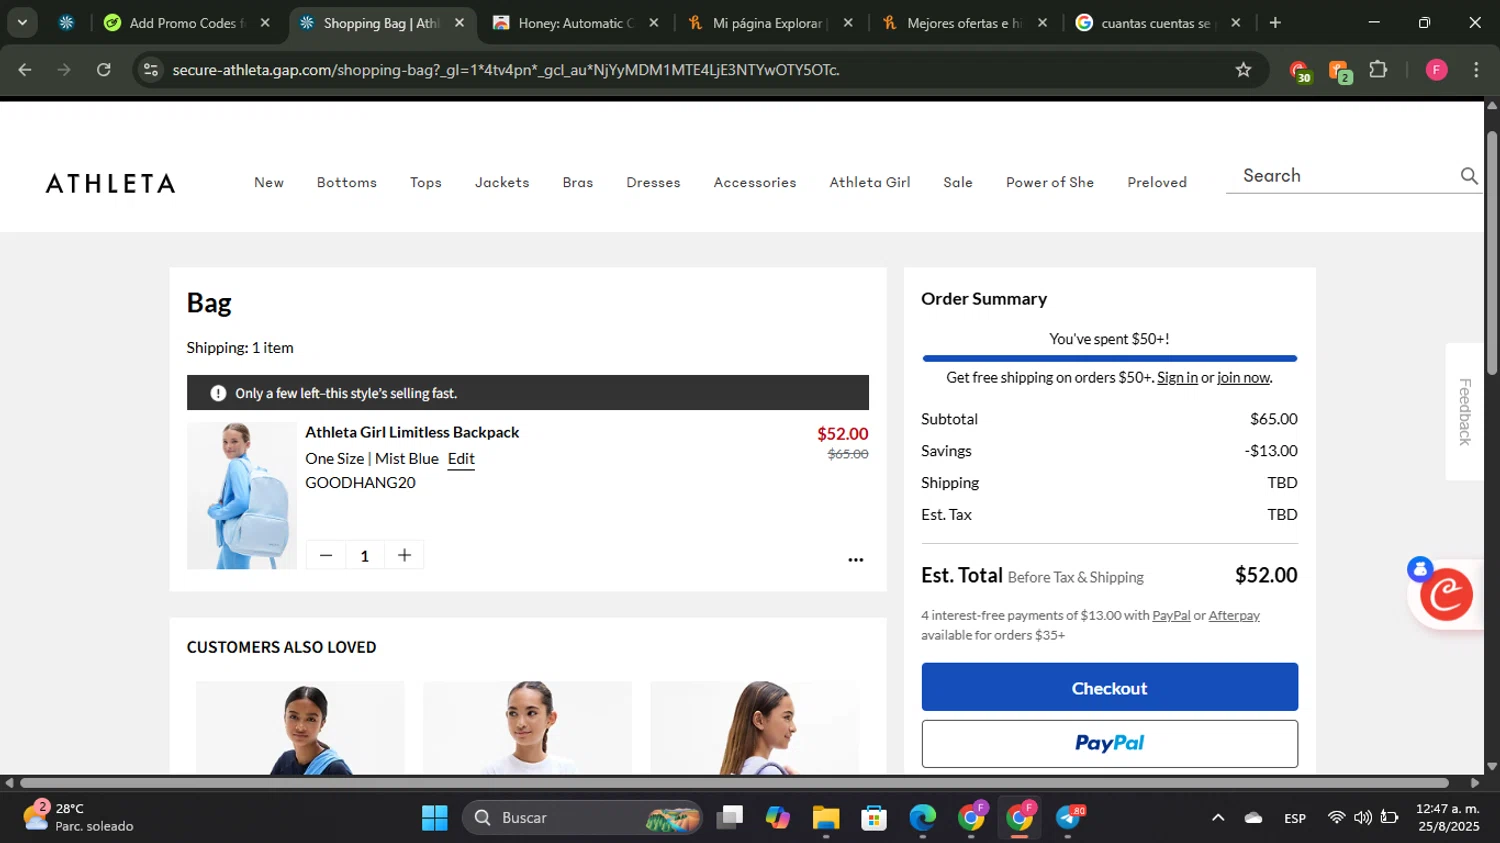The width and height of the screenshot is (1500, 843).
Task: Open Chrome profile avatar F
Action: 1436,70
